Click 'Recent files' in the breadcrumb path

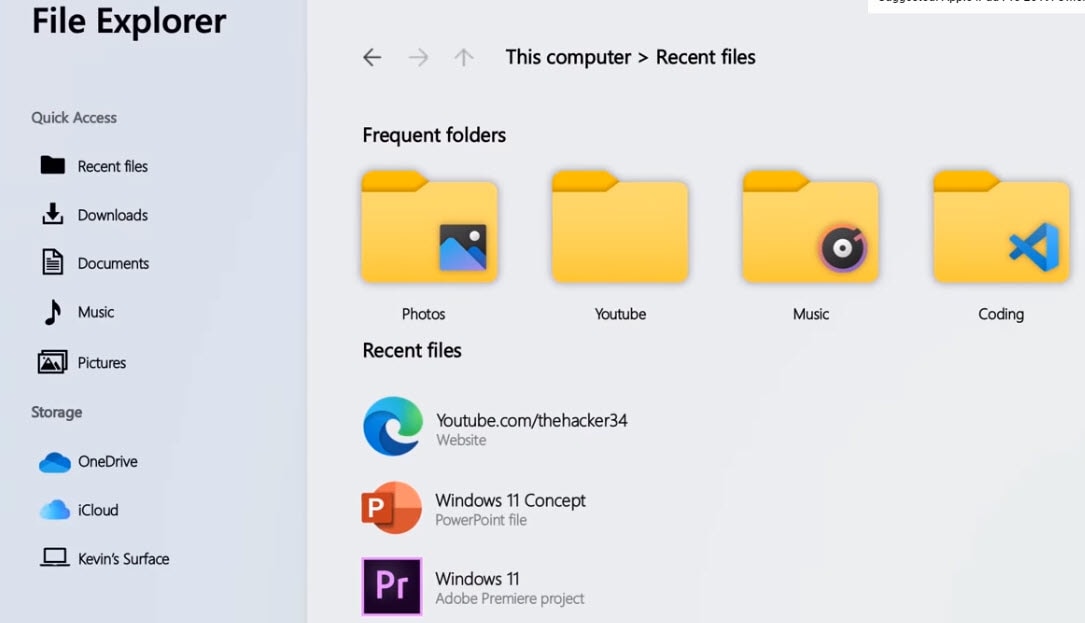(706, 57)
